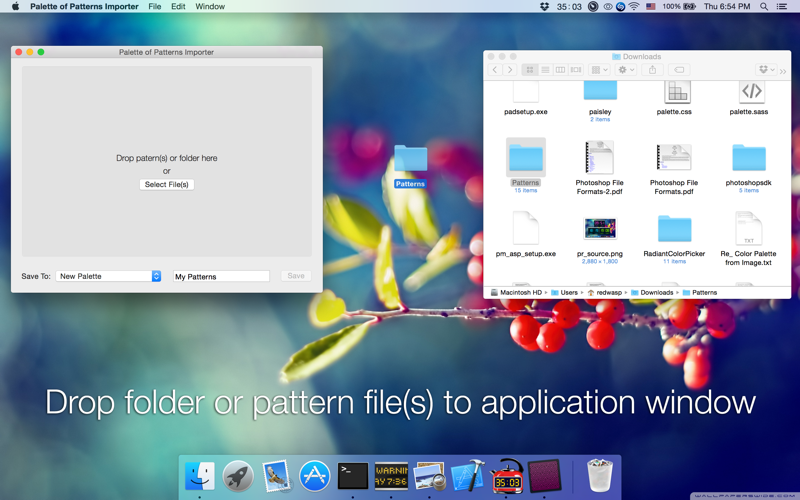This screenshot has height=500, width=800.
Task: Open Finder arrange-by dropdown
Action: pyautogui.click(x=599, y=70)
